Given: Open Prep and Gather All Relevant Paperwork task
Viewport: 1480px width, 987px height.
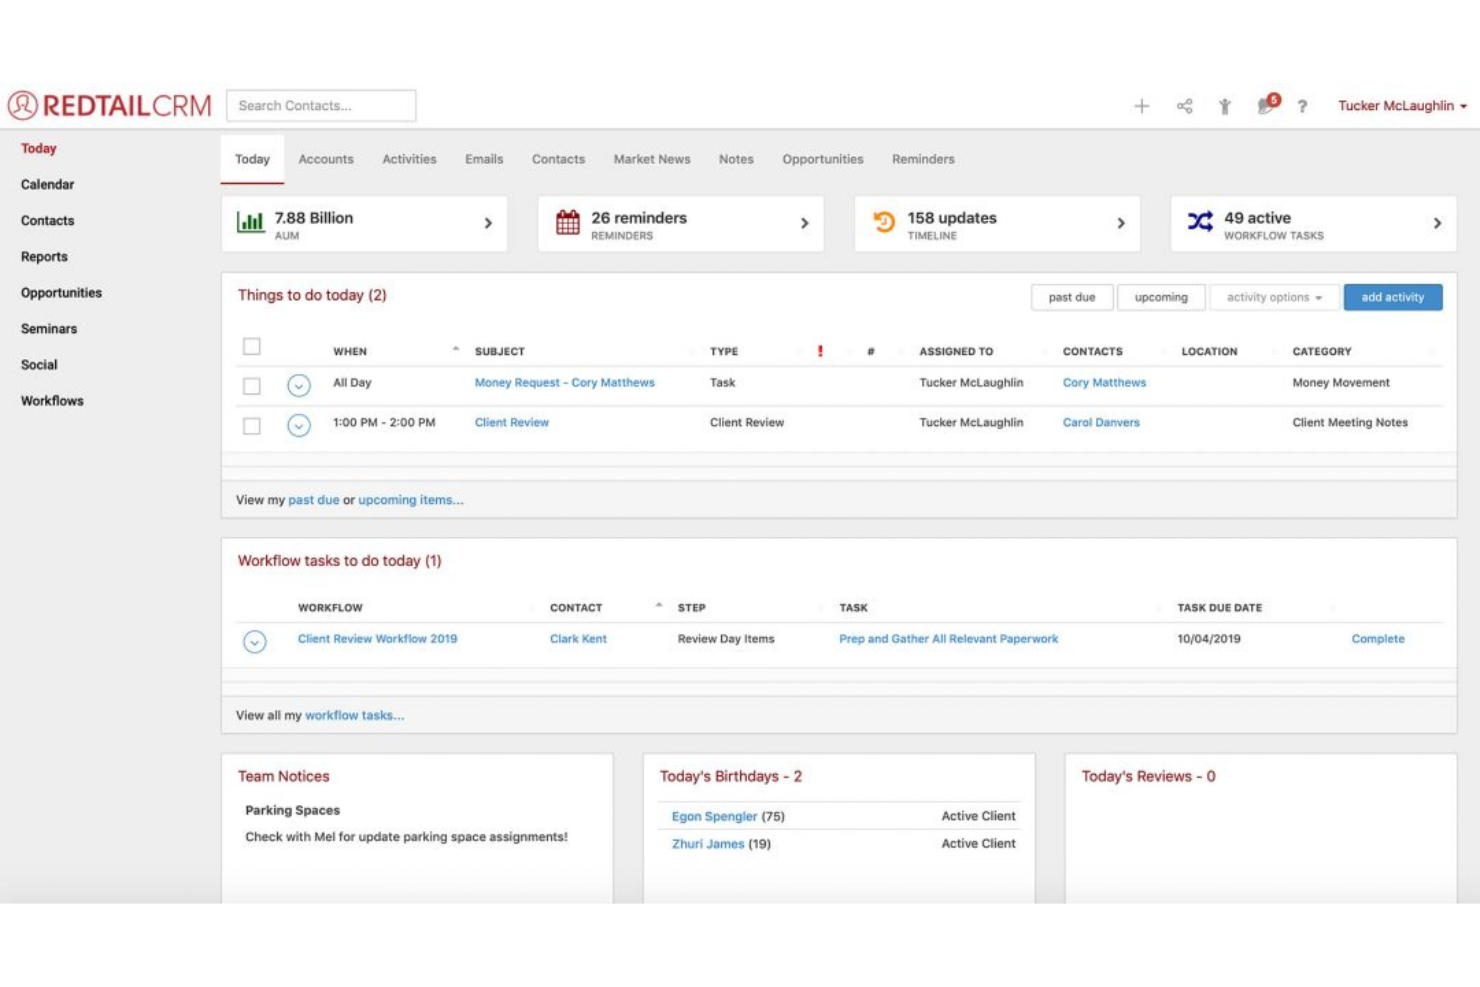Looking at the screenshot, I should (948, 638).
